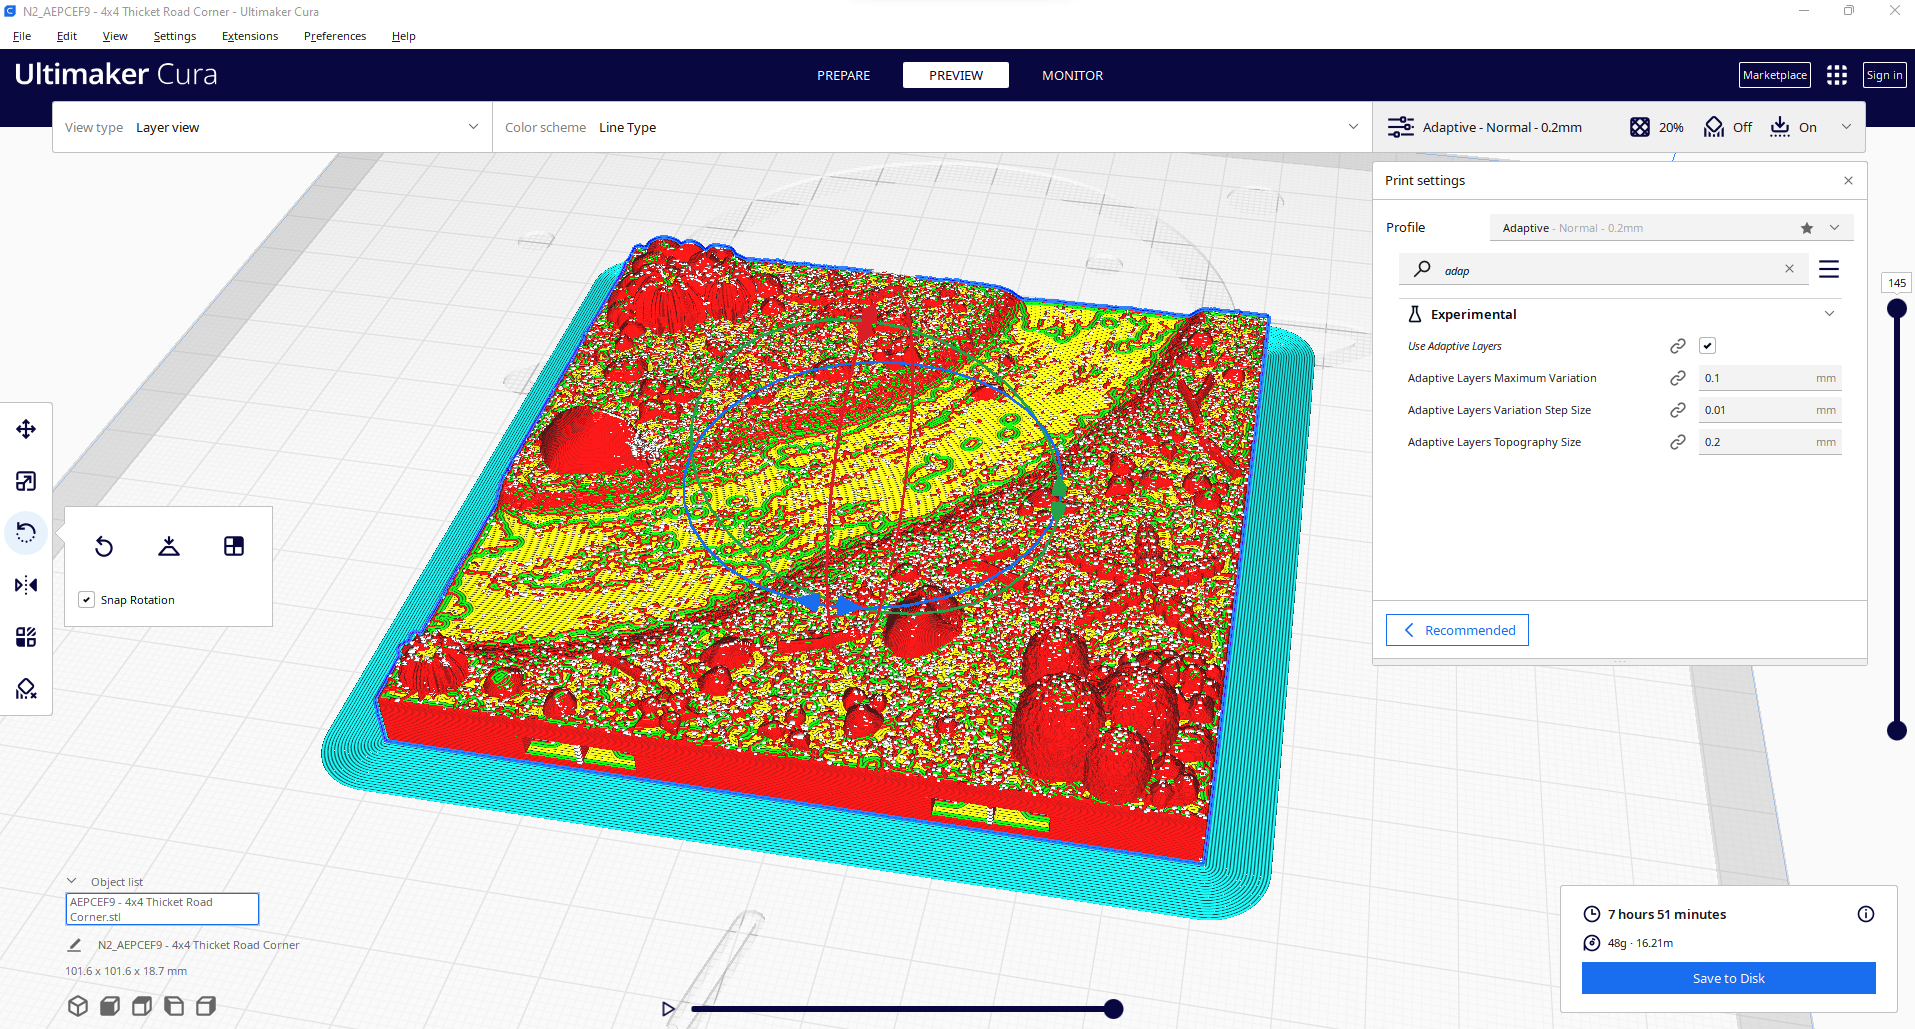The width and height of the screenshot is (1915, 1029).
Task: Go back to Recommended settings
Action: pyautogui.click(x=1457, y=630)
